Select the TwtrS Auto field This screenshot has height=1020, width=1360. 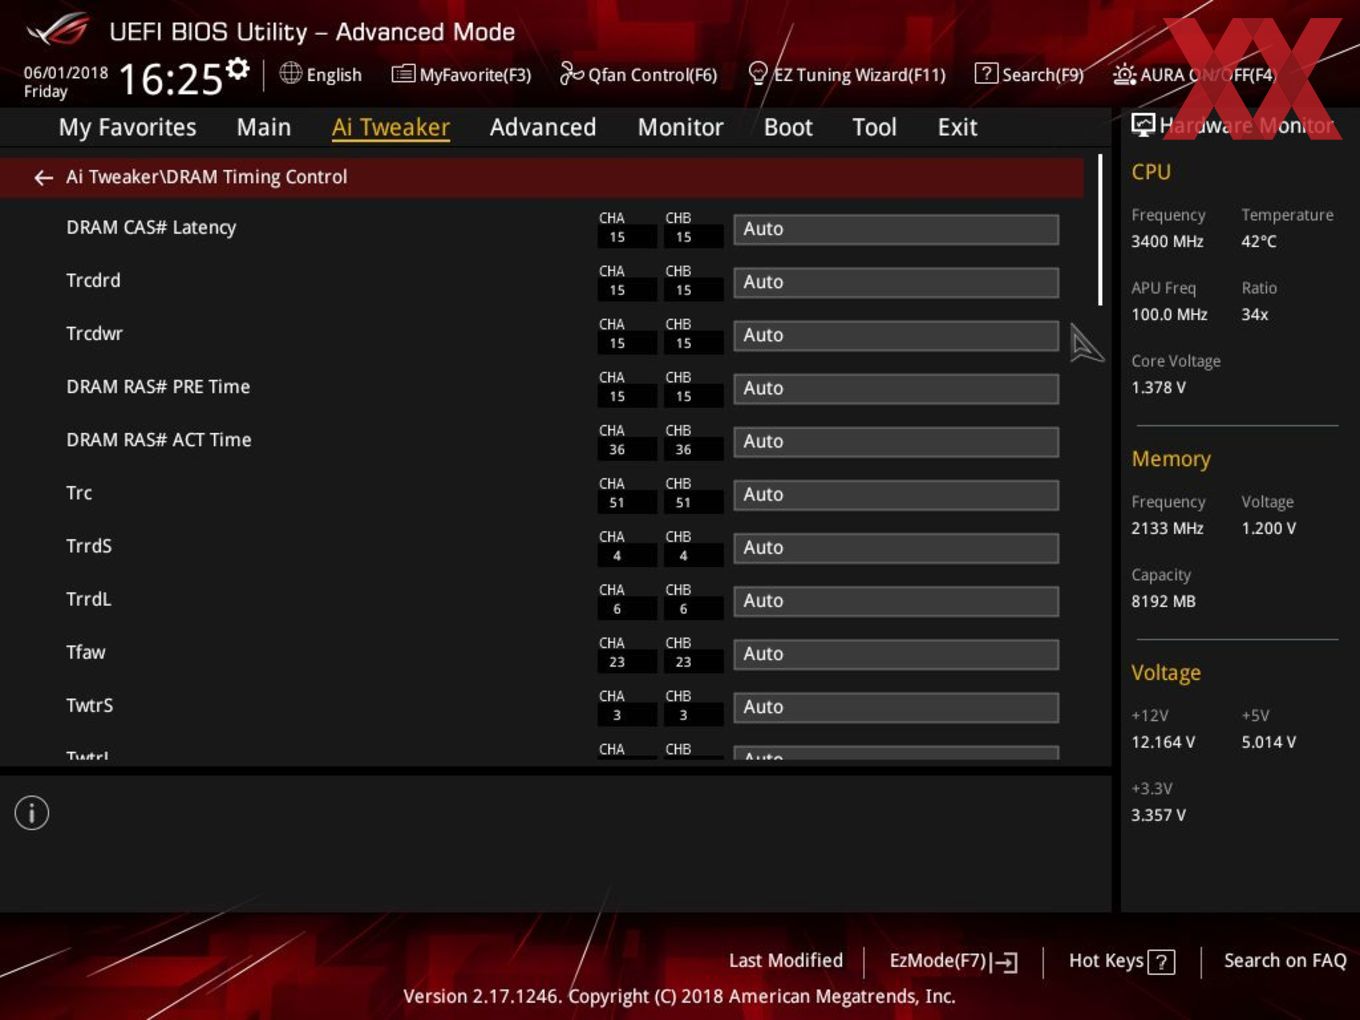point(896,706)
